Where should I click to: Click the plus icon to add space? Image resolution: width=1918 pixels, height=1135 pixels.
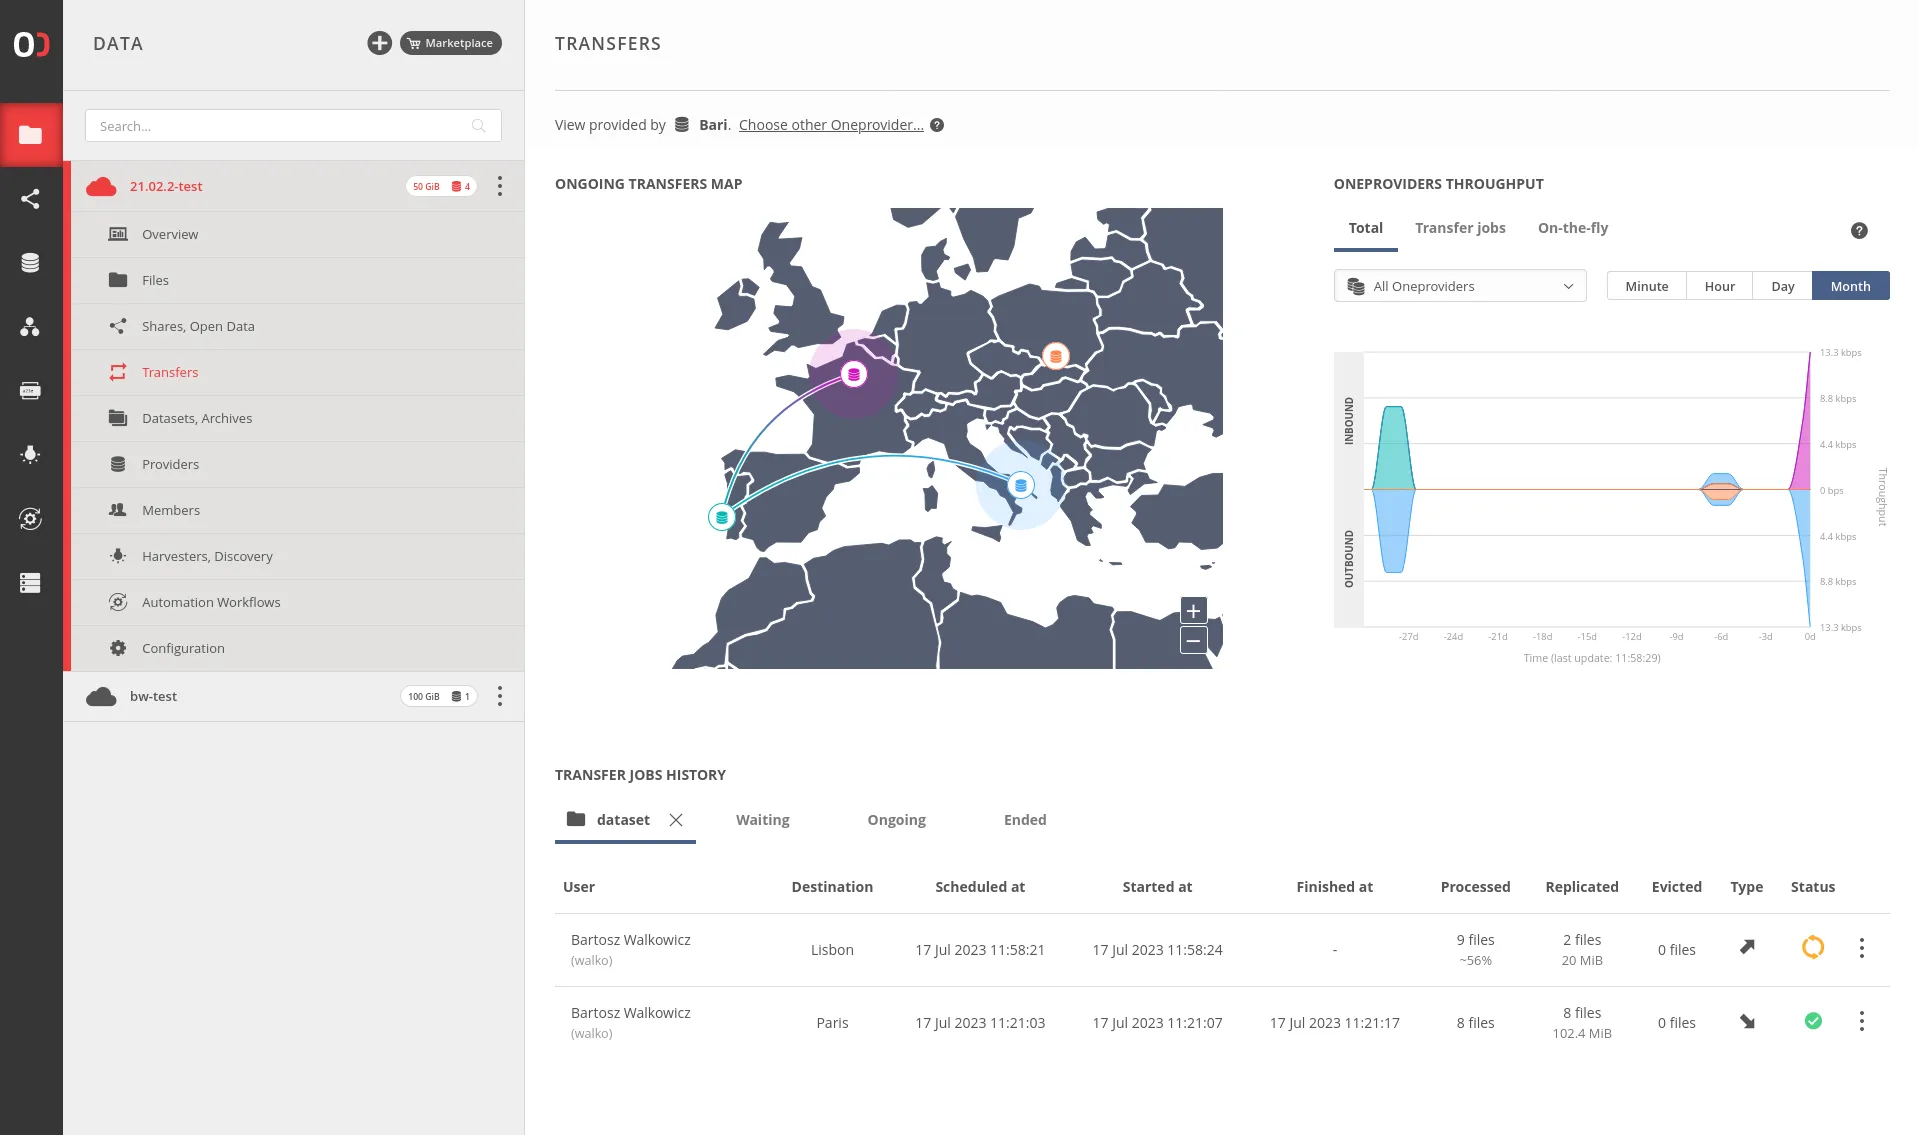379,43
